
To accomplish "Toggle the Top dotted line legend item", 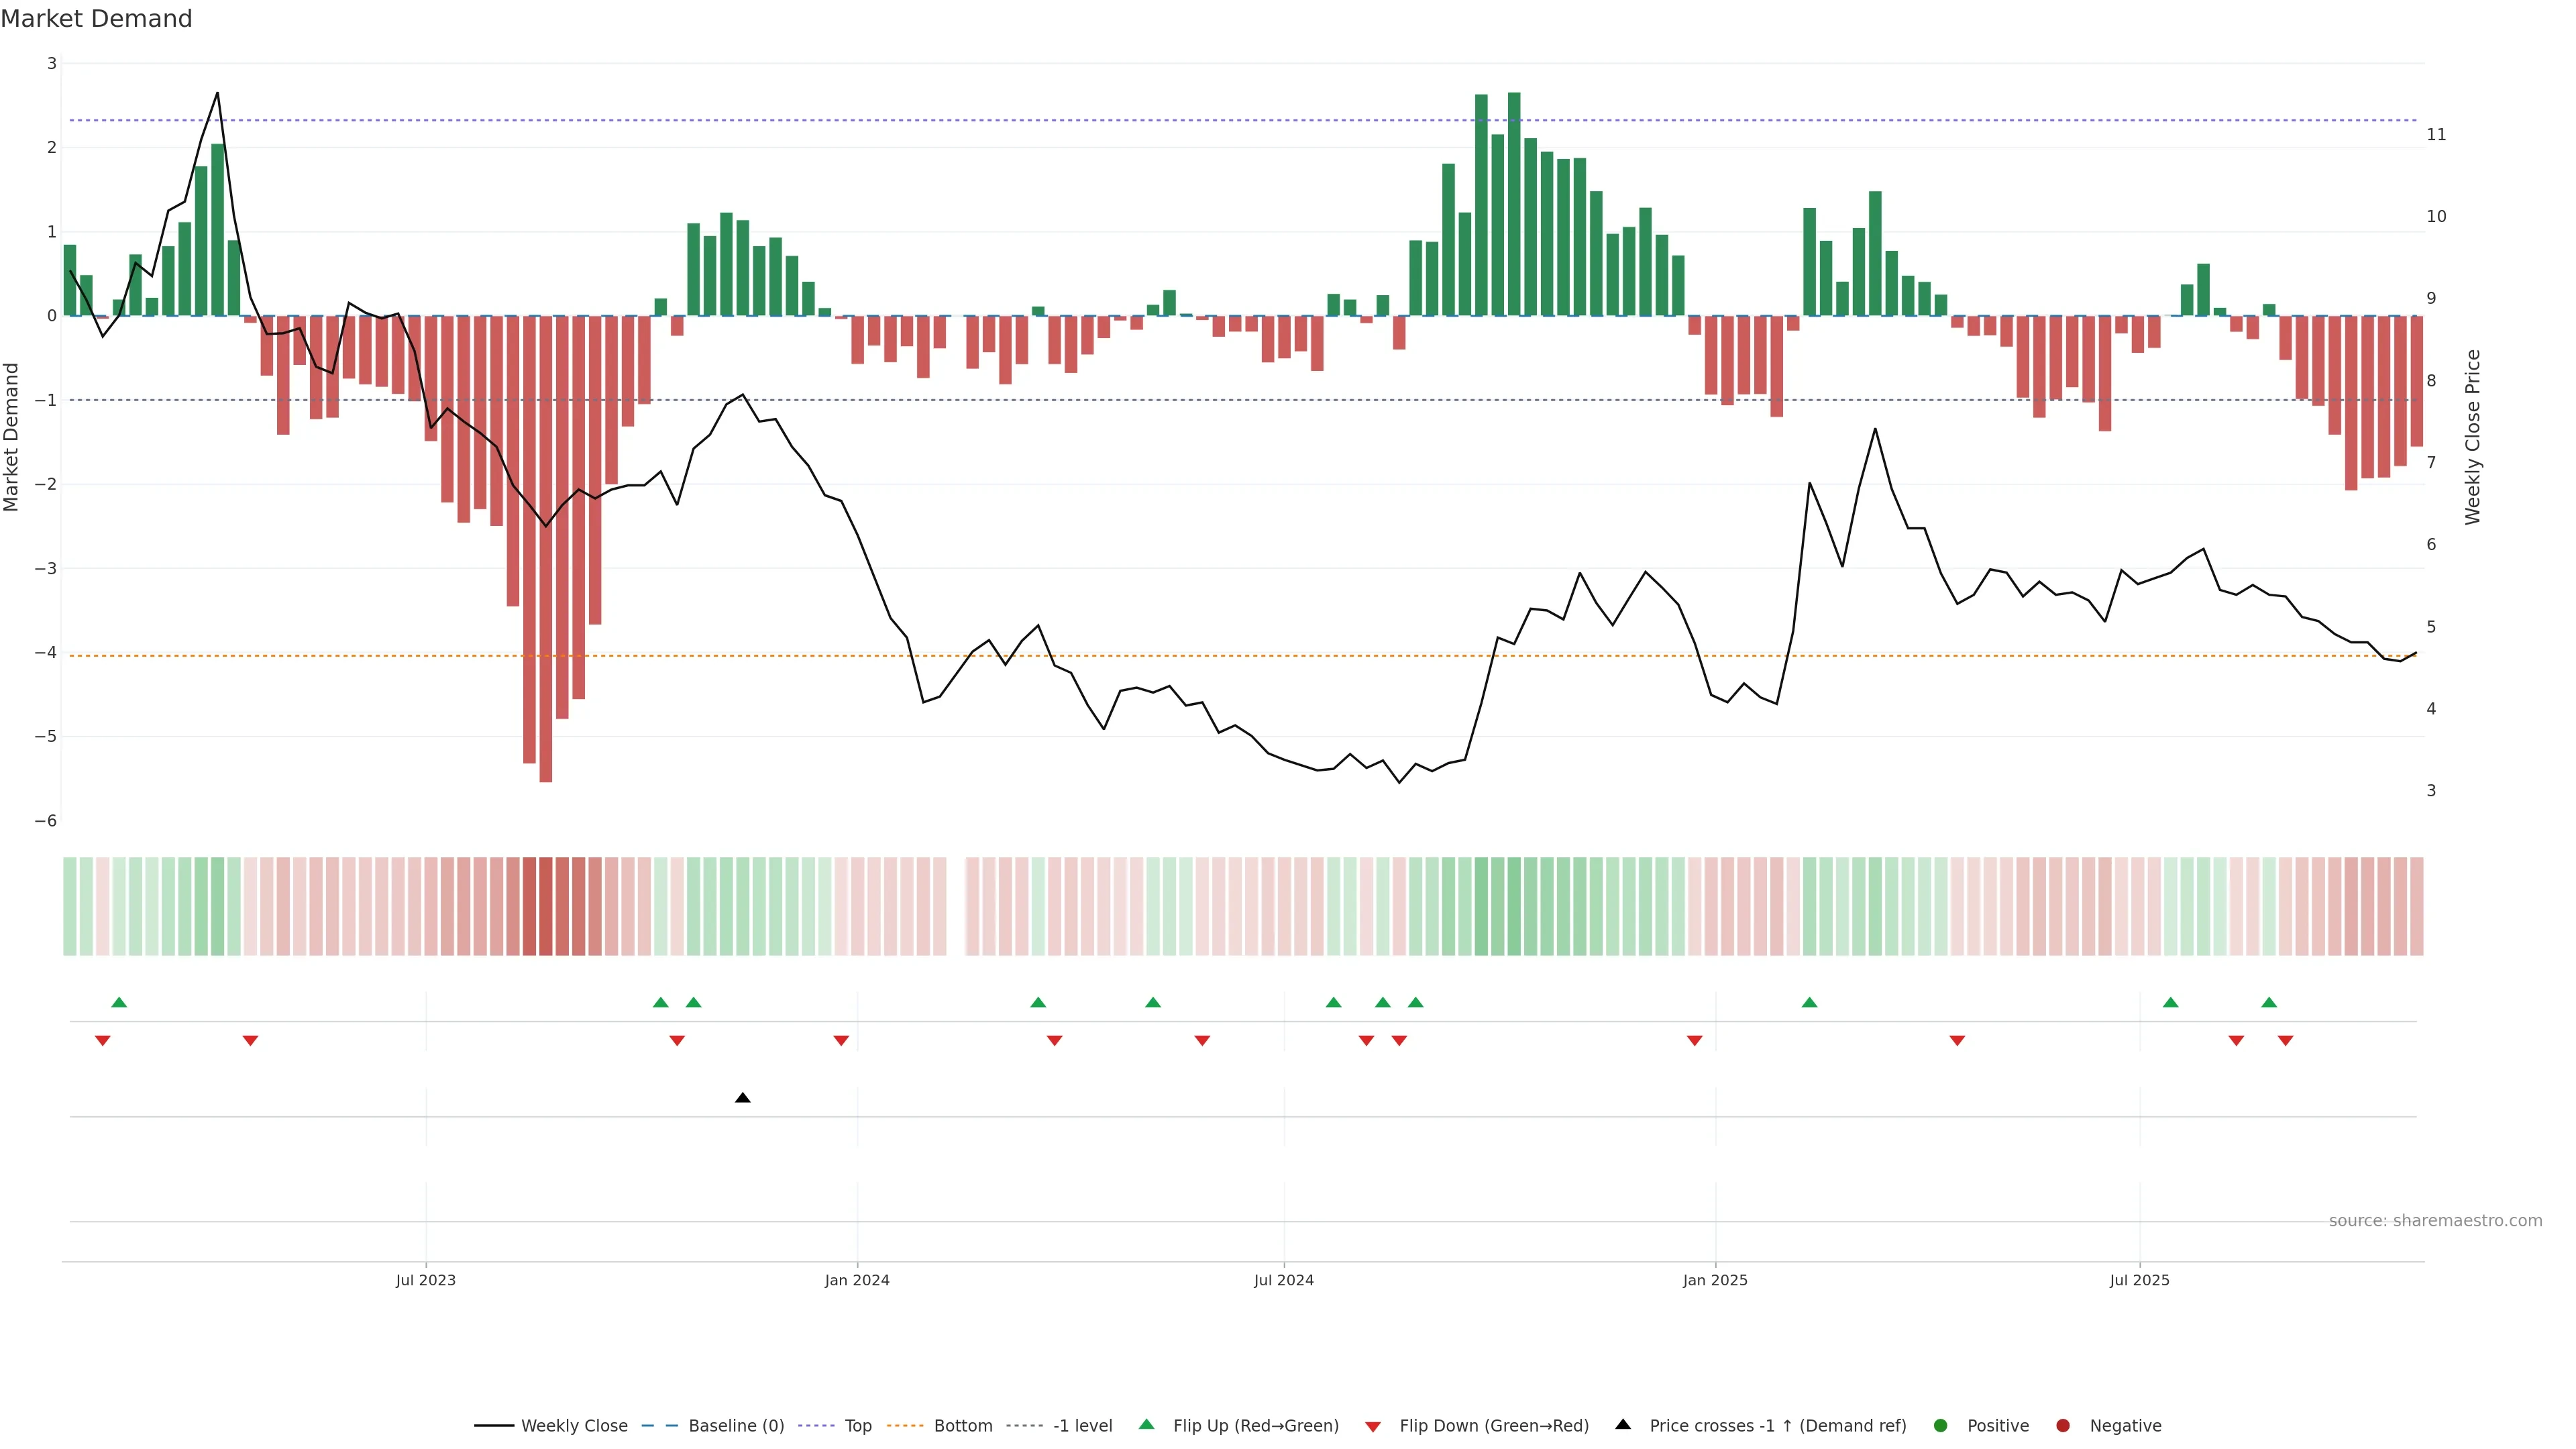I will (857, 1426).
